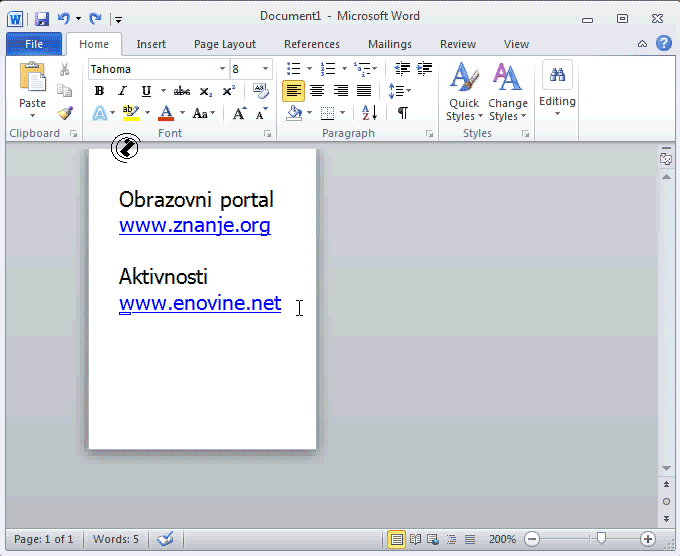Open Microsoft Word Help icon
The image size is (680, 556).
click(x=663, y=44)
